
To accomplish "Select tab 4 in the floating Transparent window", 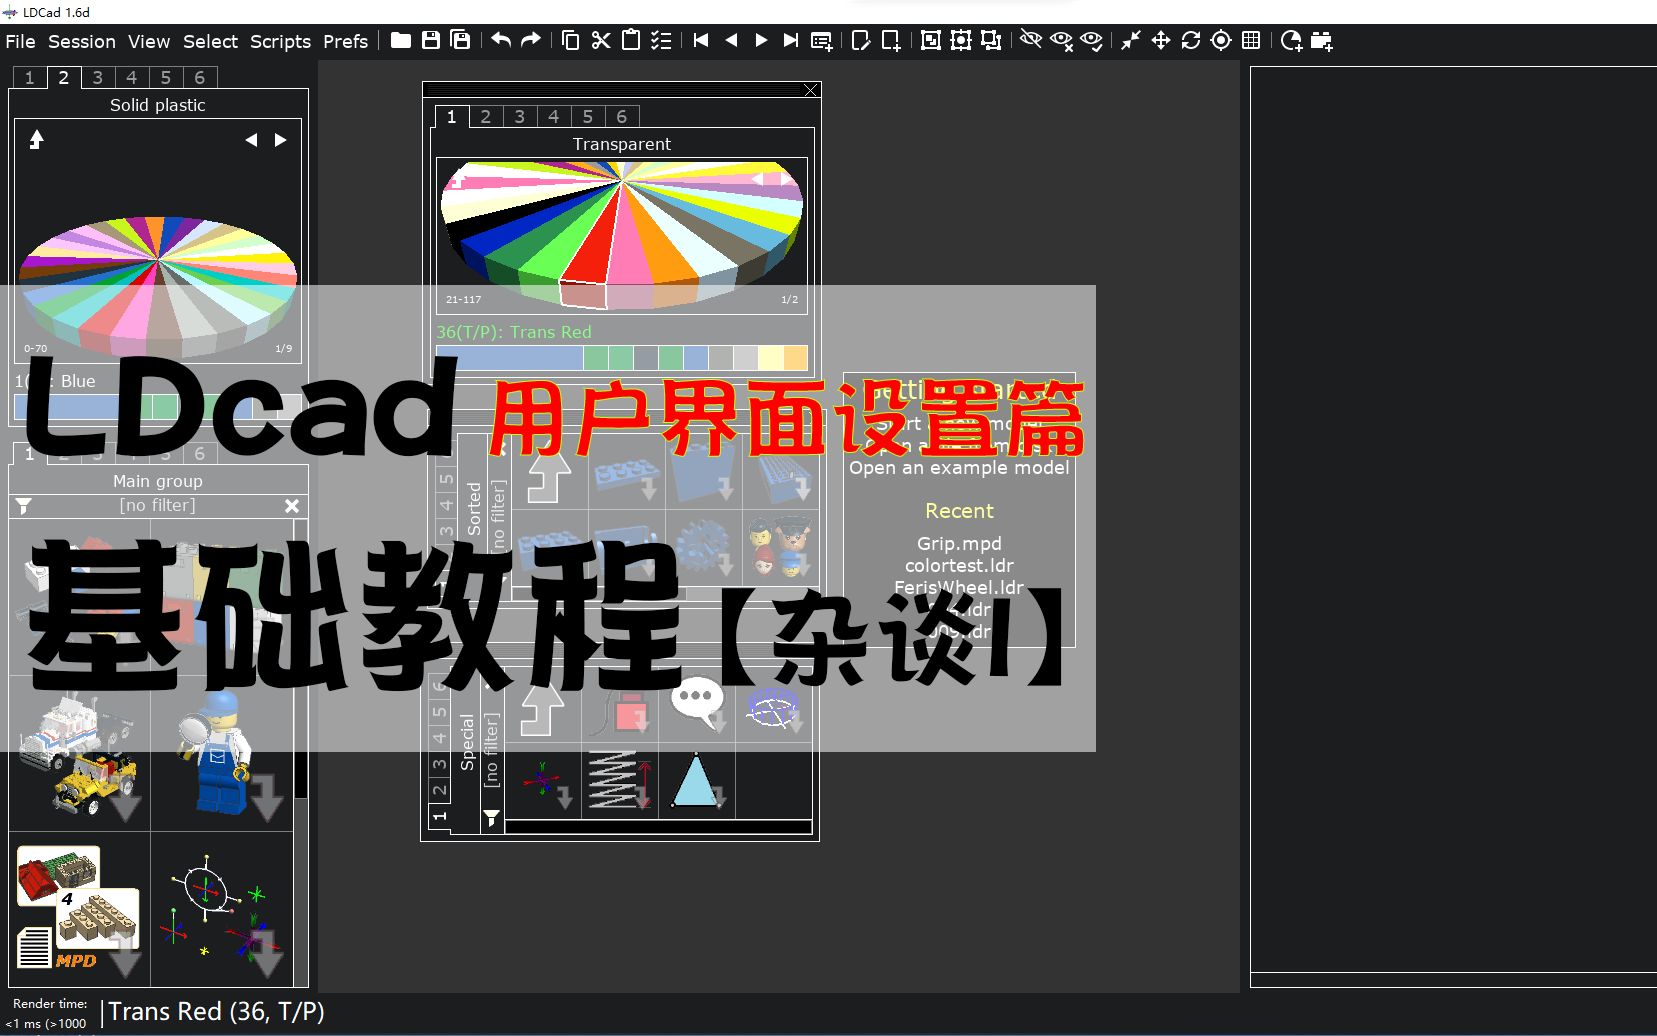I will [554, 116].
